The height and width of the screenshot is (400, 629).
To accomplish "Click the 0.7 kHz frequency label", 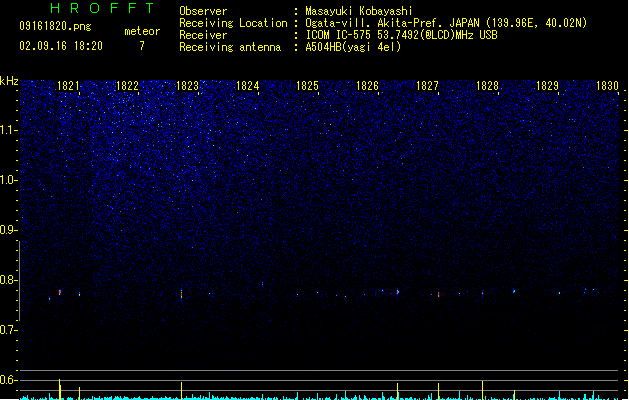I will click(x=8, y=330).
